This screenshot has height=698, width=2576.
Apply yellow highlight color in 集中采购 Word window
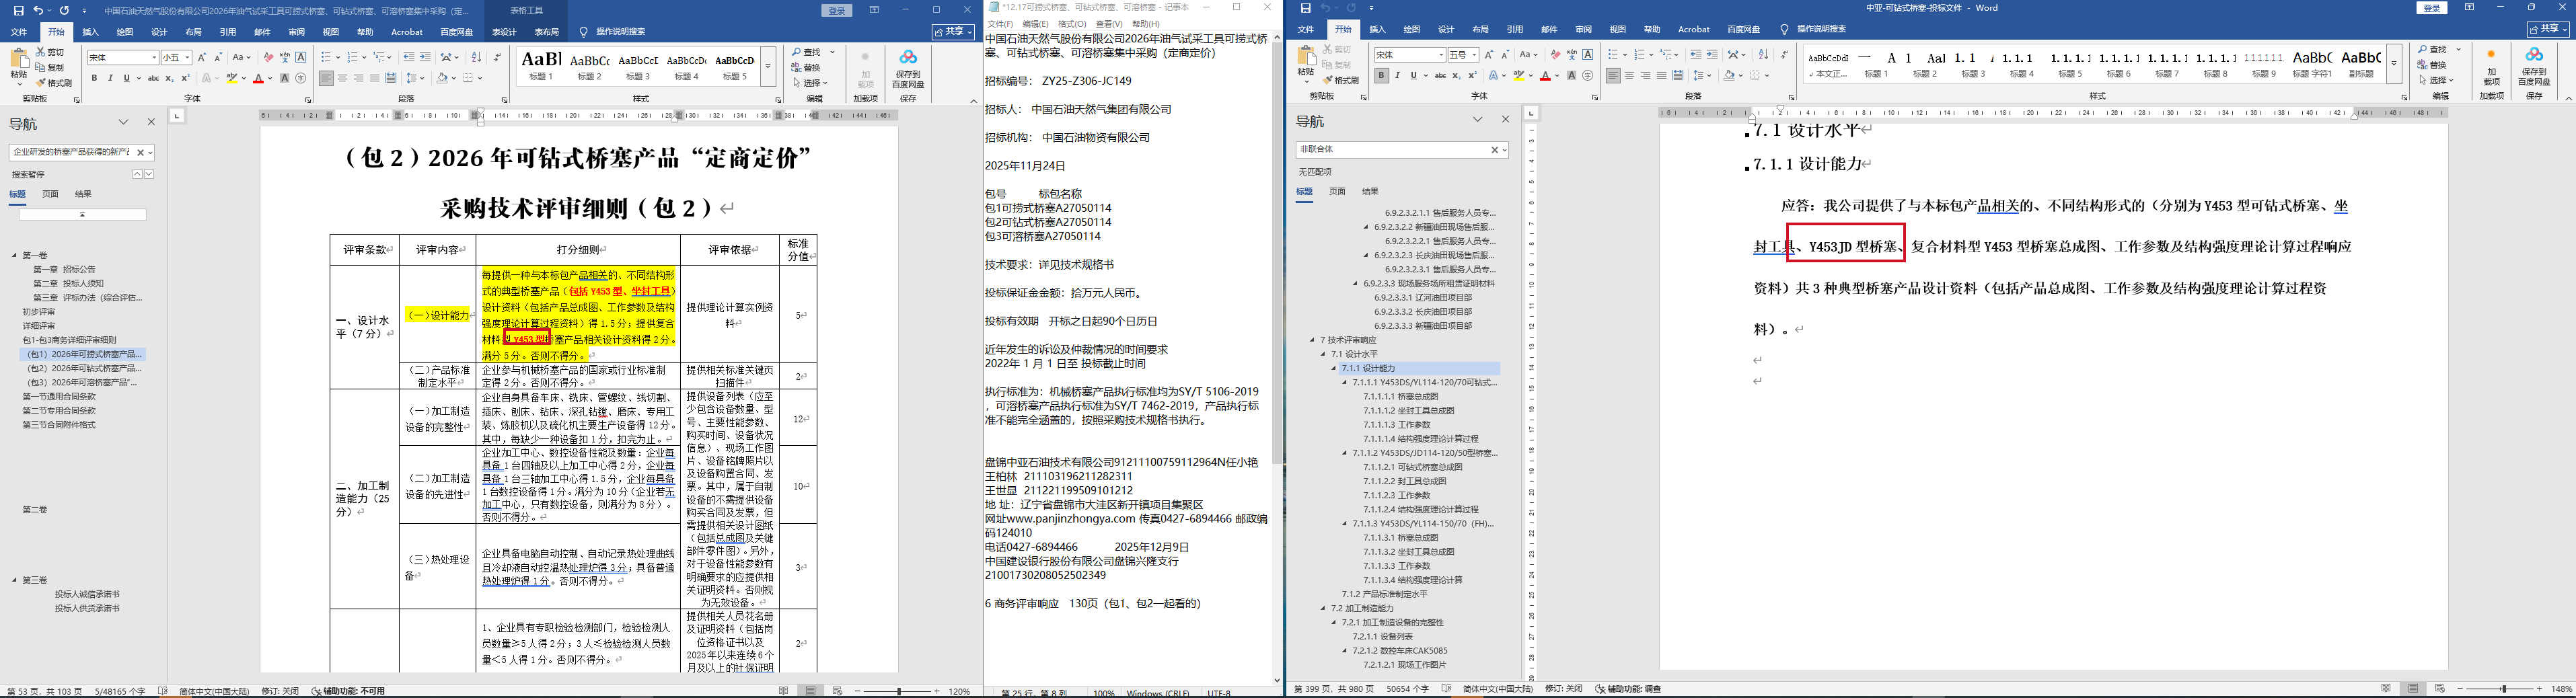pos(231,78)
